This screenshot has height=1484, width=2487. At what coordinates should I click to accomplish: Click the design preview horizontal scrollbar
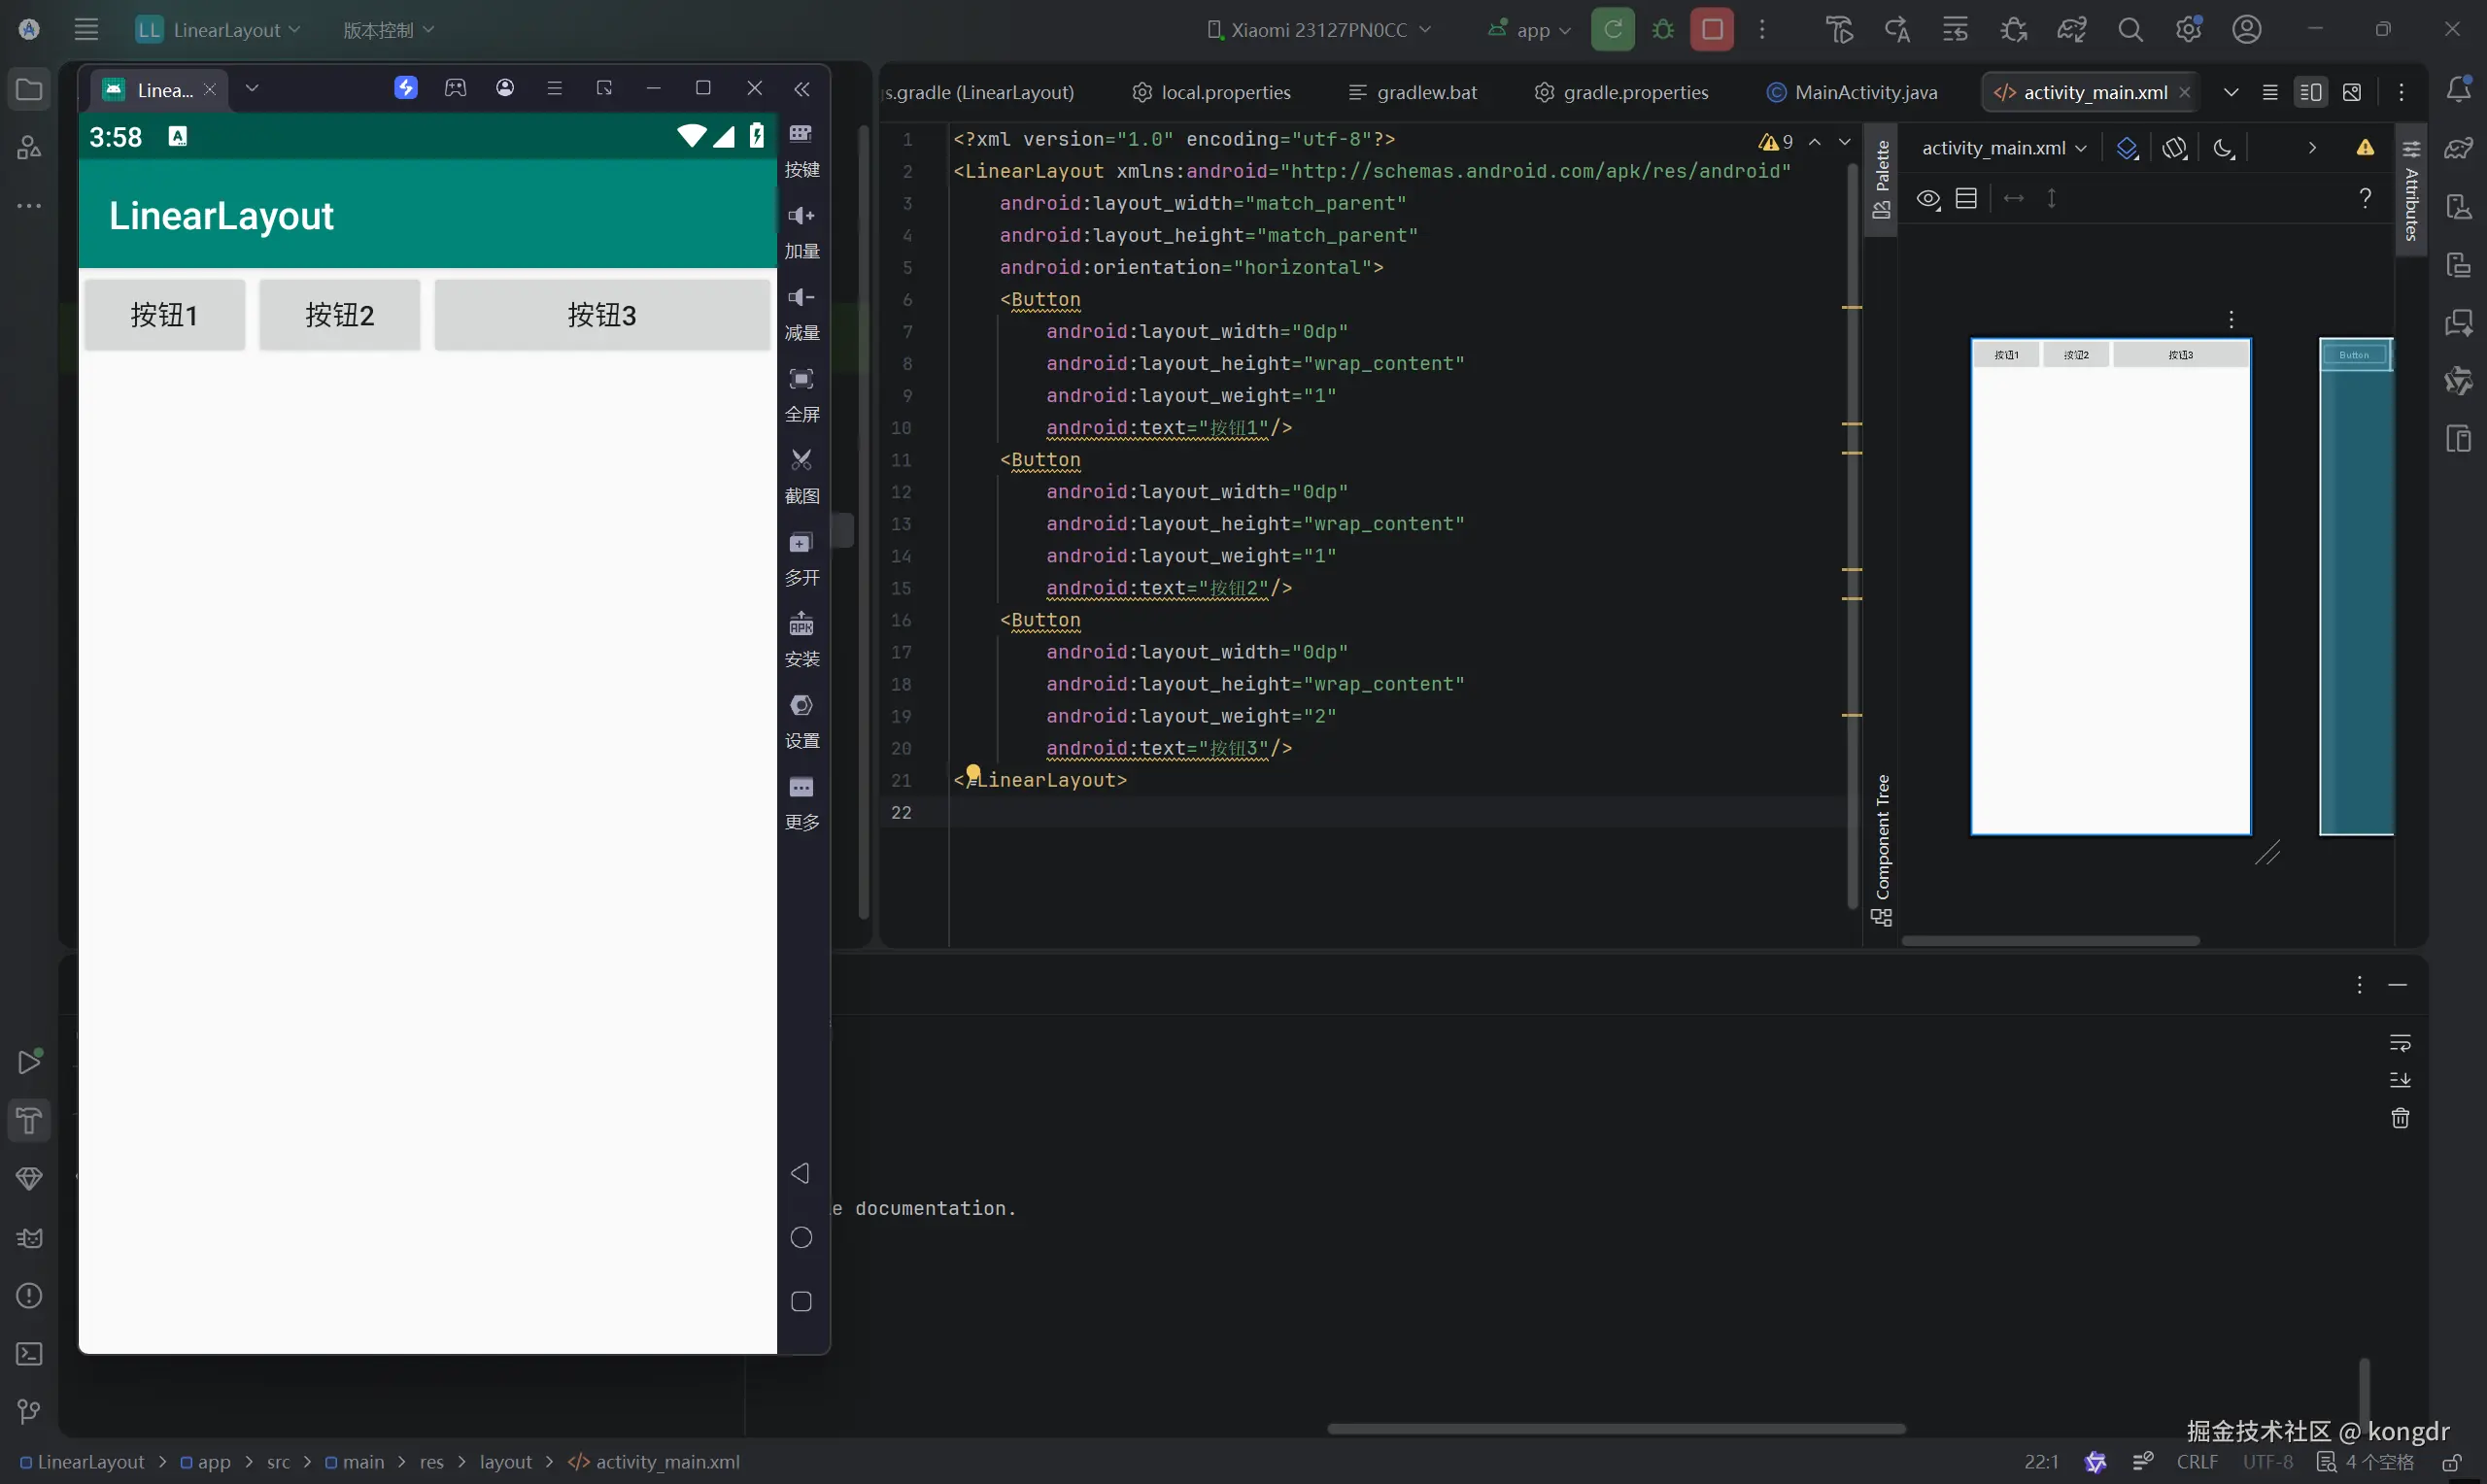tap(2050, 941)
